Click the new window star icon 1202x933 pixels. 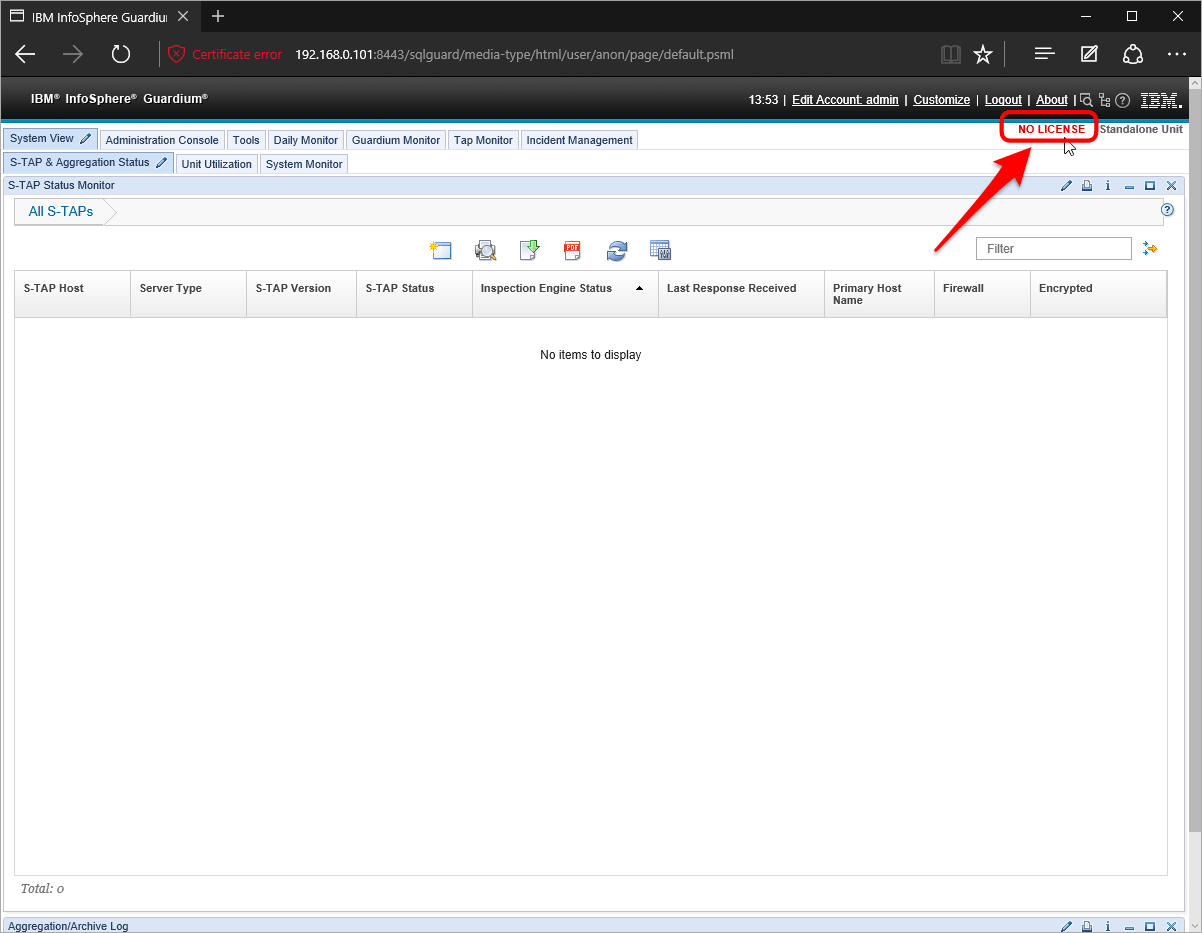coord(441,251)
